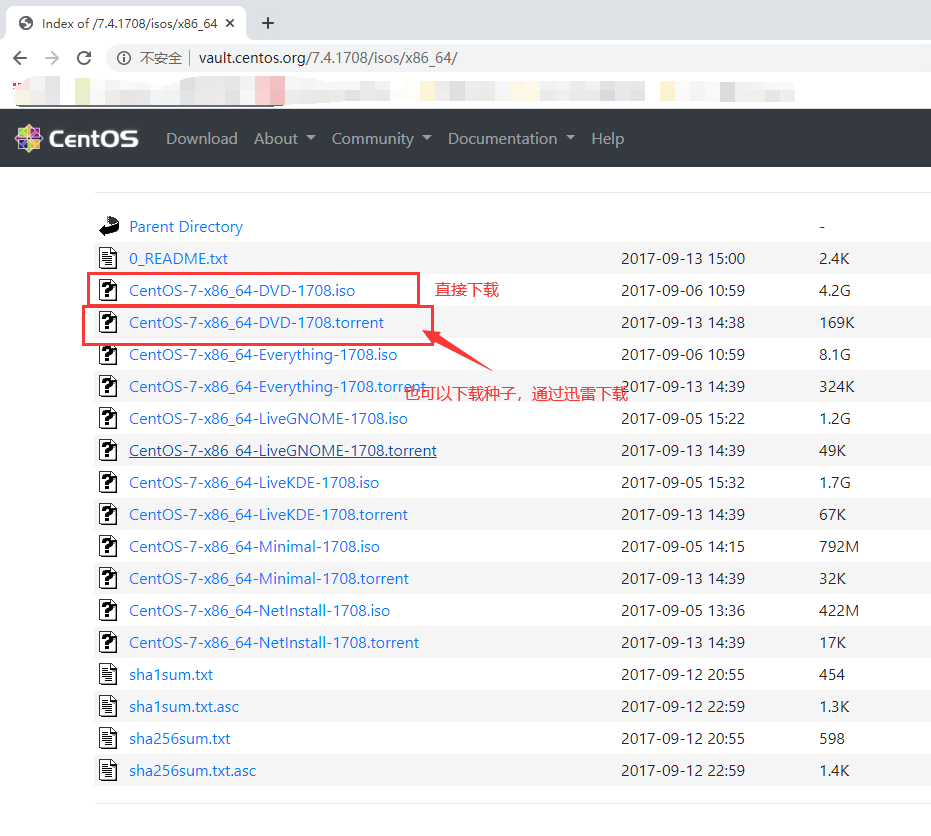Click the icon beside Everything-1708.torrent
Viewport: 931px width, 836px height.
[108, 387]
